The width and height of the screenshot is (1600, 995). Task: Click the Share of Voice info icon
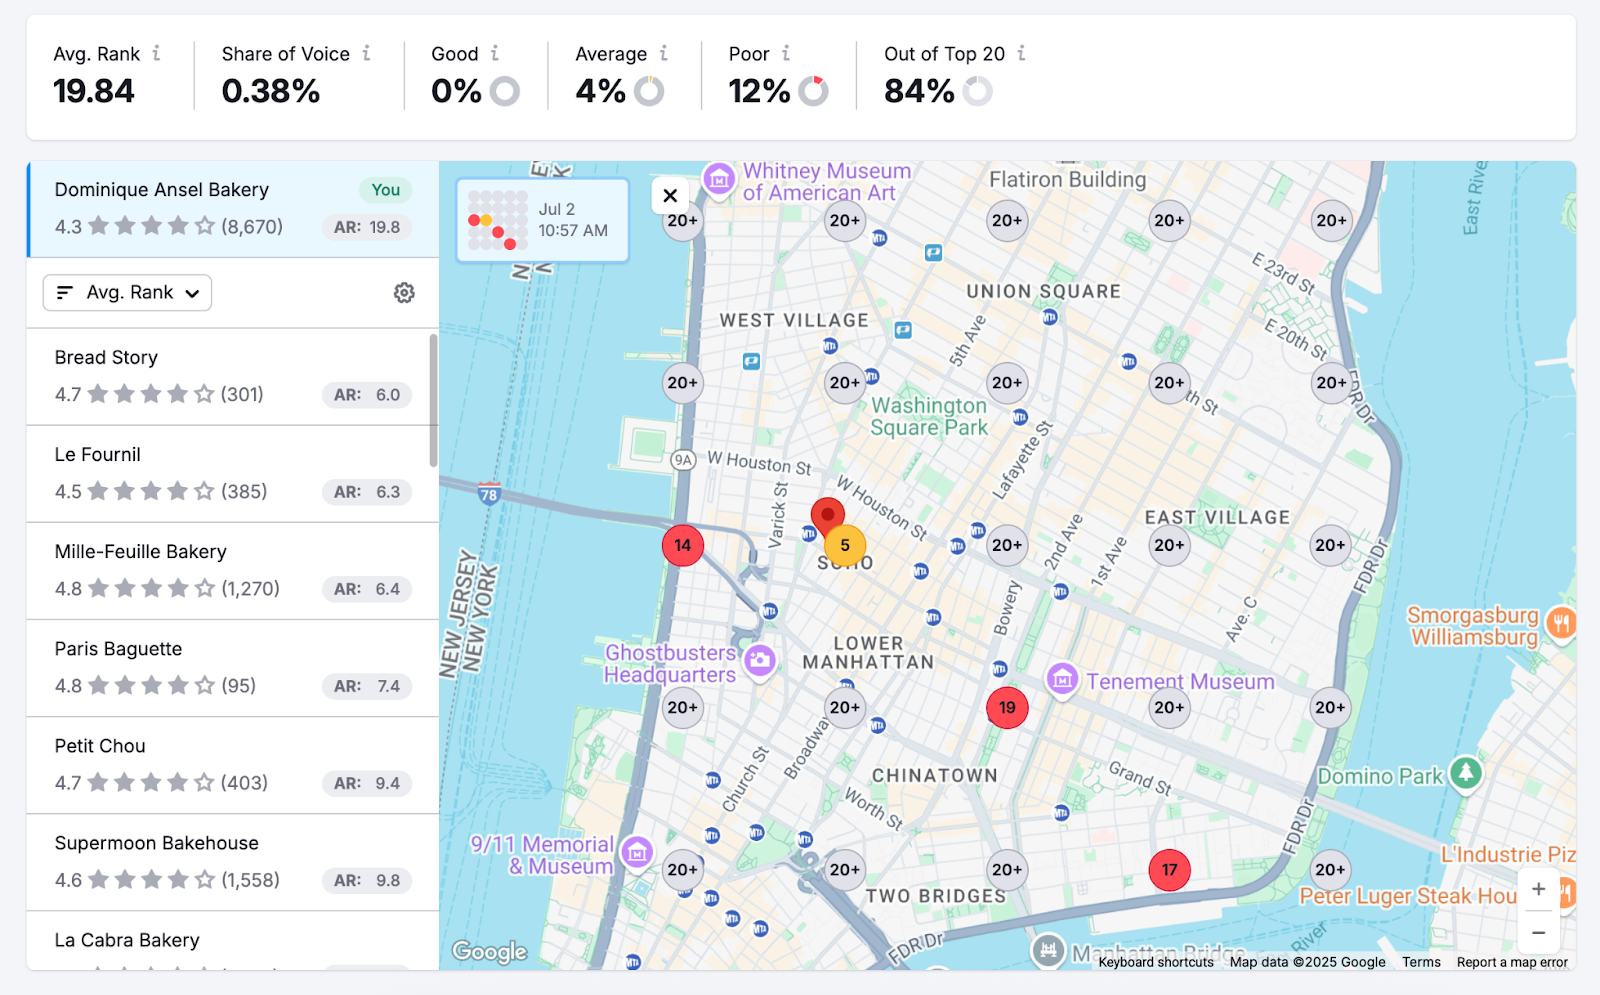pos(367,53)
